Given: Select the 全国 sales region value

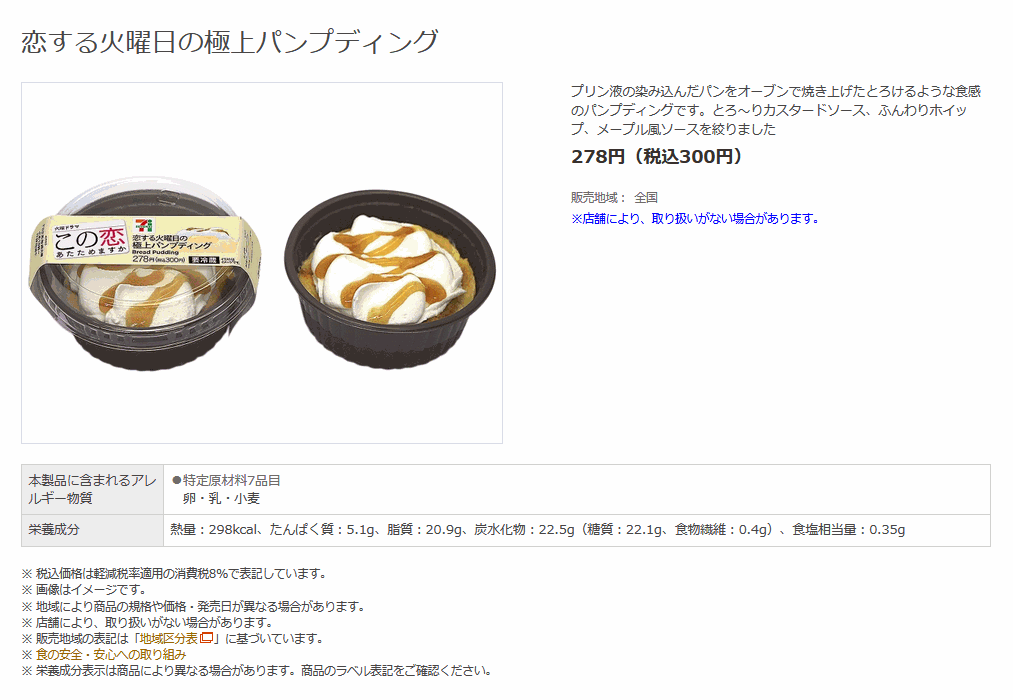Looking at the screenshot, I should [x=645, y=198].
